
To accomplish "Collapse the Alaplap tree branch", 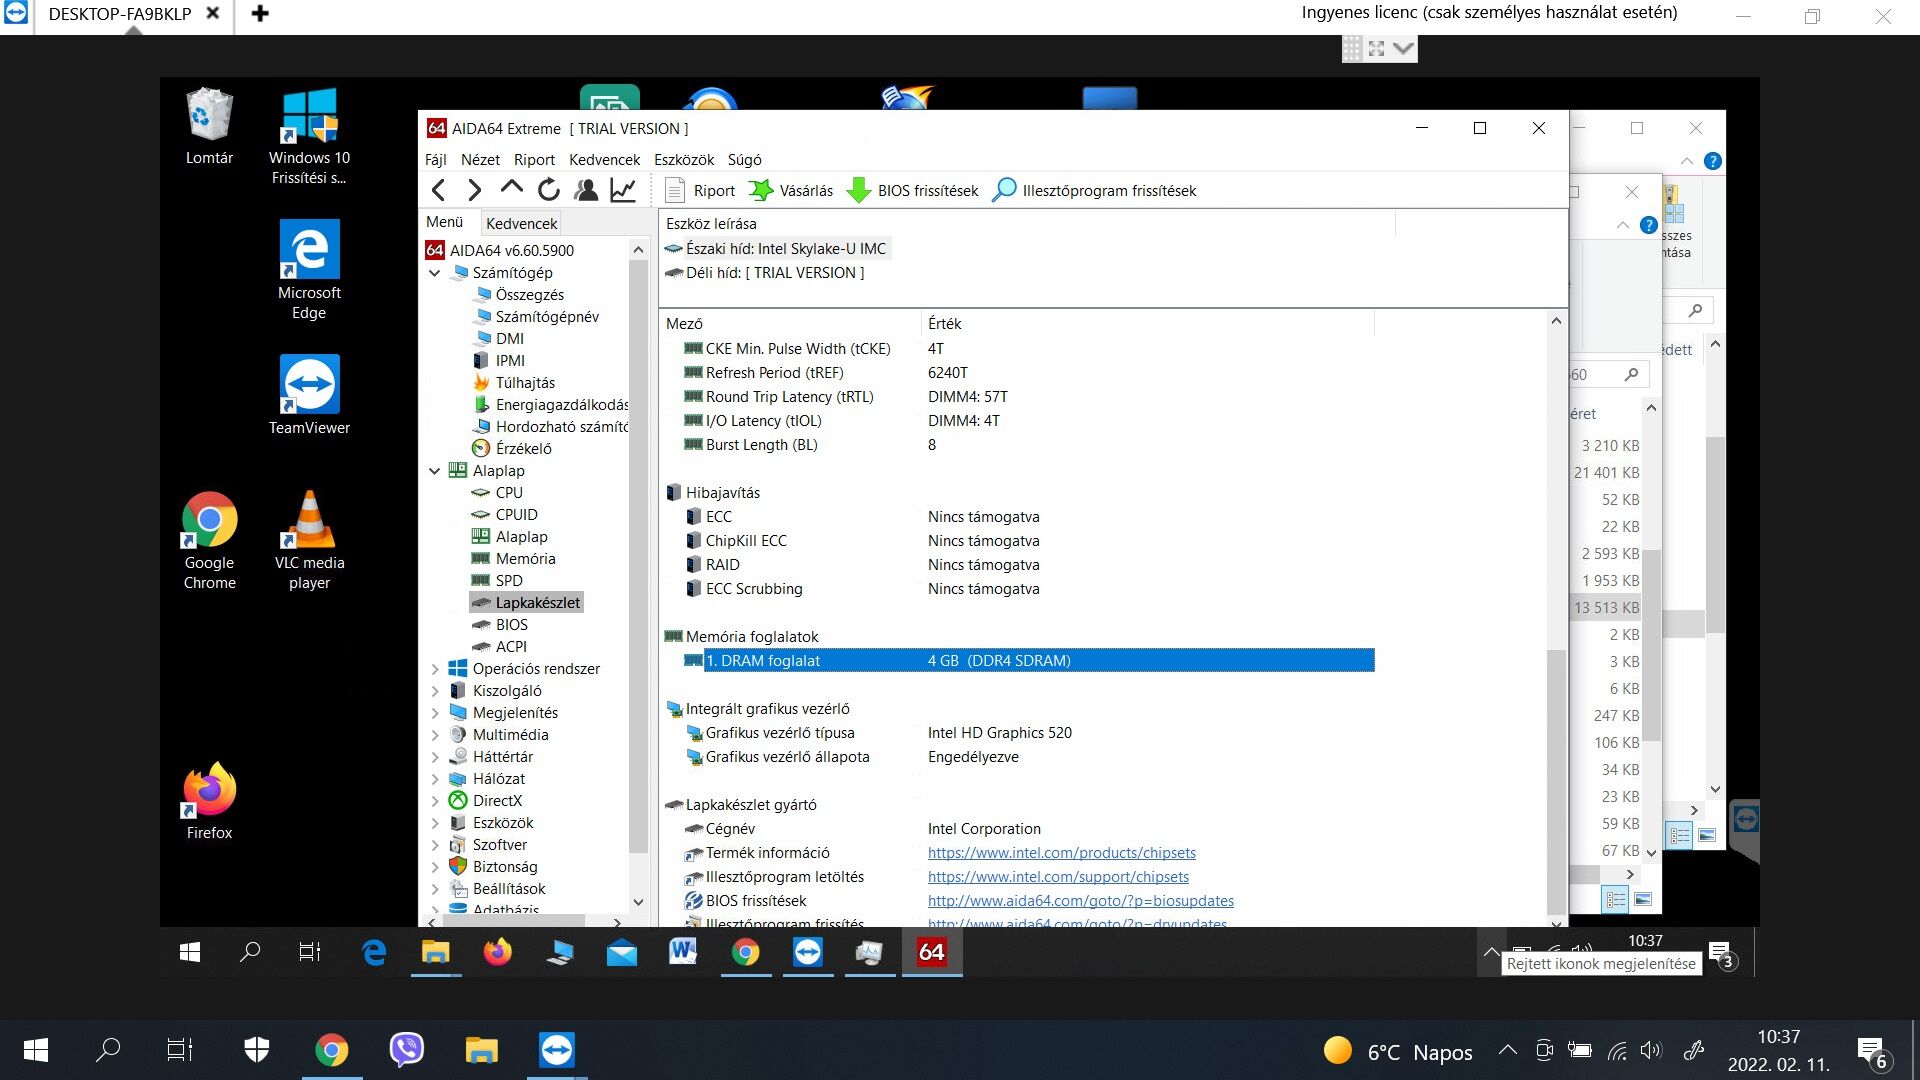I will tap(435, 470).
